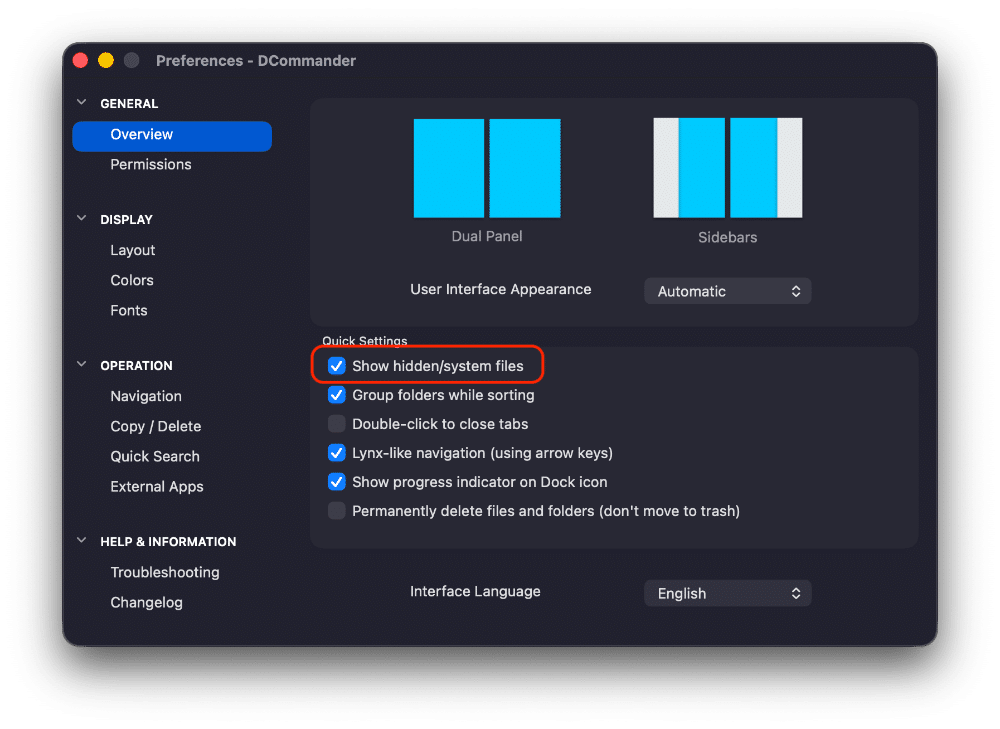
Task: Disable Lynx-like navigation
Action: point(336,453)
